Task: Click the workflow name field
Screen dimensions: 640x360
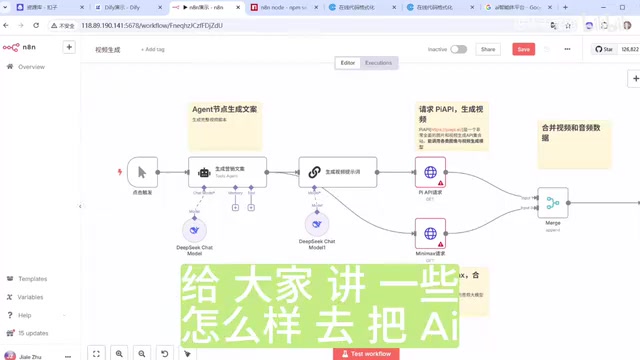Action: (108, 49)
